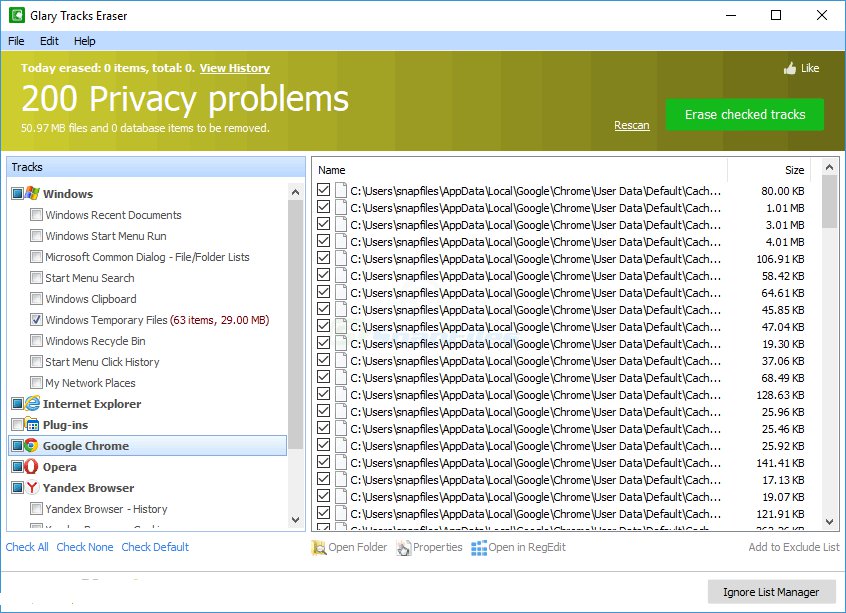Image resolution: width=846 pixels, height=613 pixels.
Task: Uncheck the 4.01 MB cache file
Action: tap(324, 241)
